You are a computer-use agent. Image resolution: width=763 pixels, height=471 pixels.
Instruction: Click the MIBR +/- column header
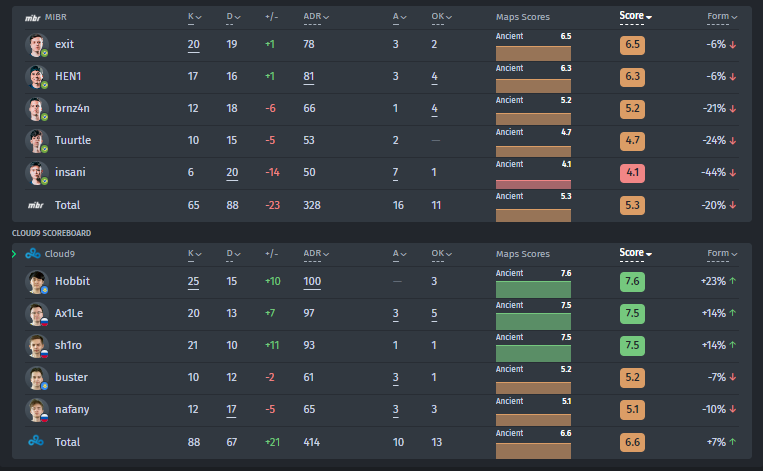(x=272, y=17)
